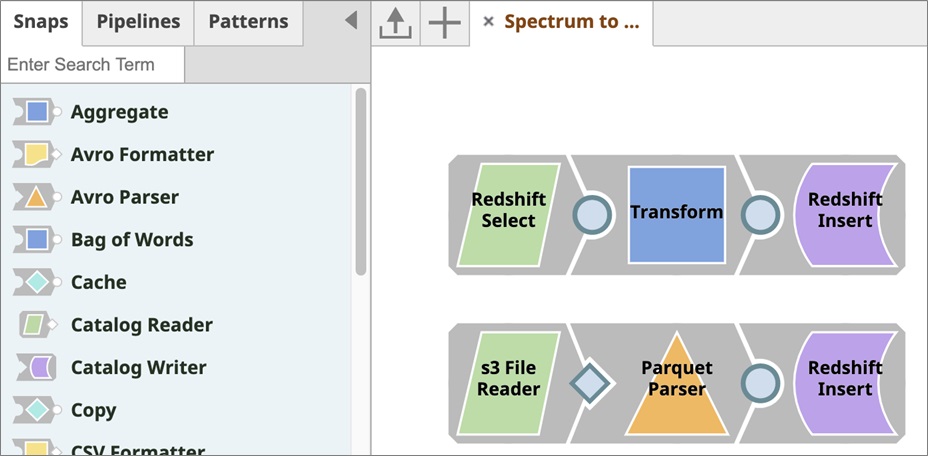The image size is (928, 456).
Task: Switch to the Pipelines tab
Action: 138,22
